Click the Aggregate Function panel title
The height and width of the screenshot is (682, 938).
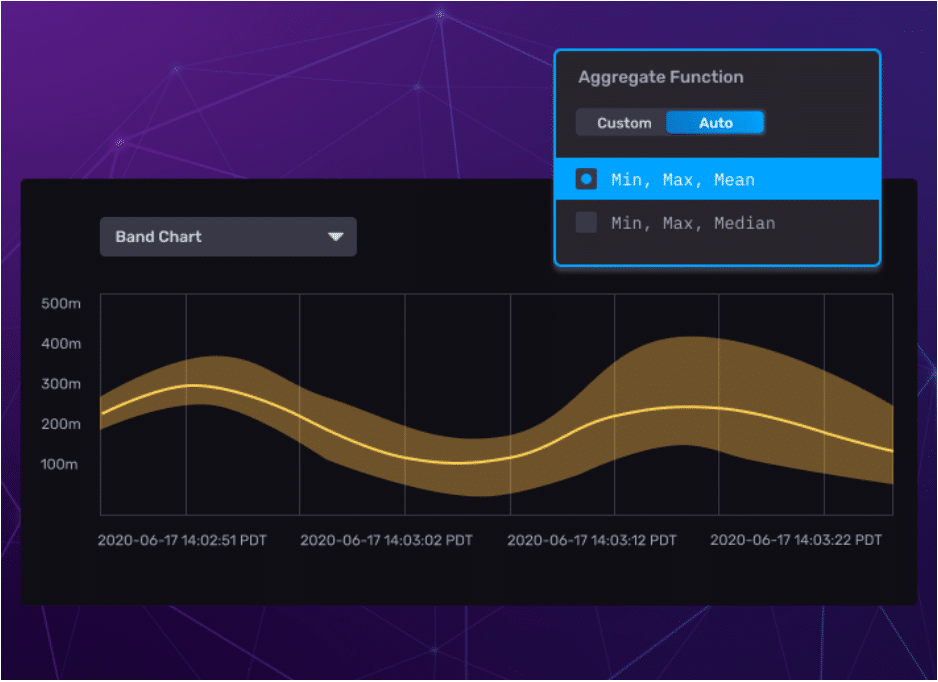click(660, 77)
